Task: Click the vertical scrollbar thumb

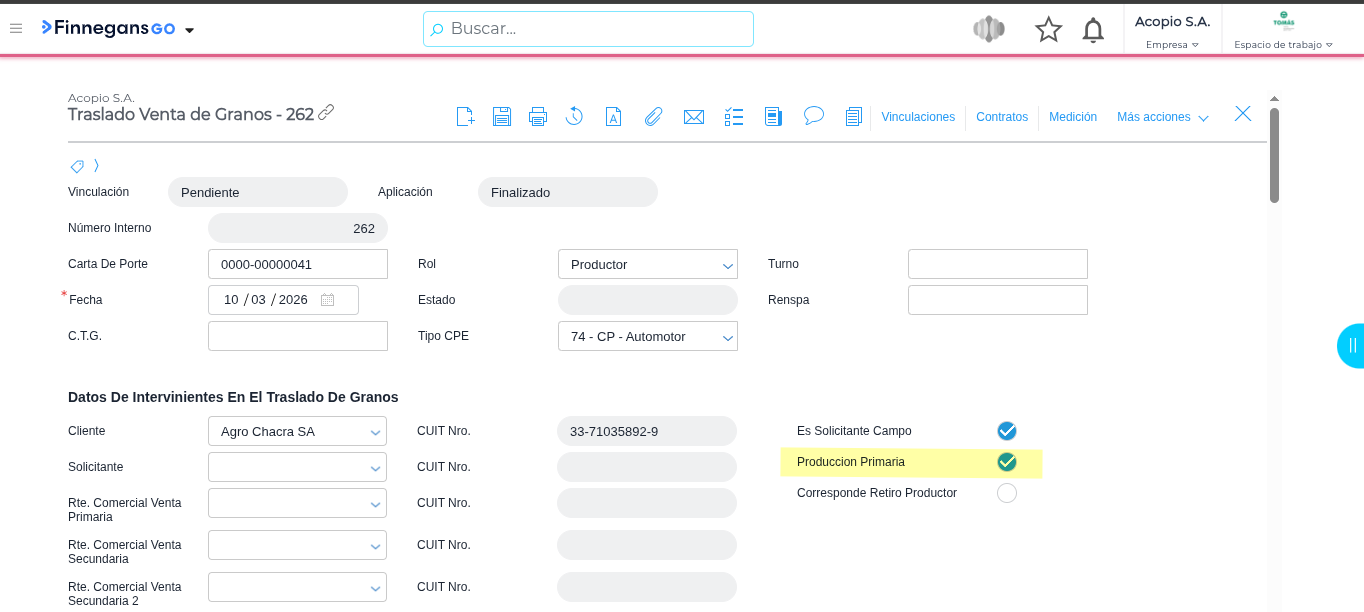Action: pos(1274,155)
